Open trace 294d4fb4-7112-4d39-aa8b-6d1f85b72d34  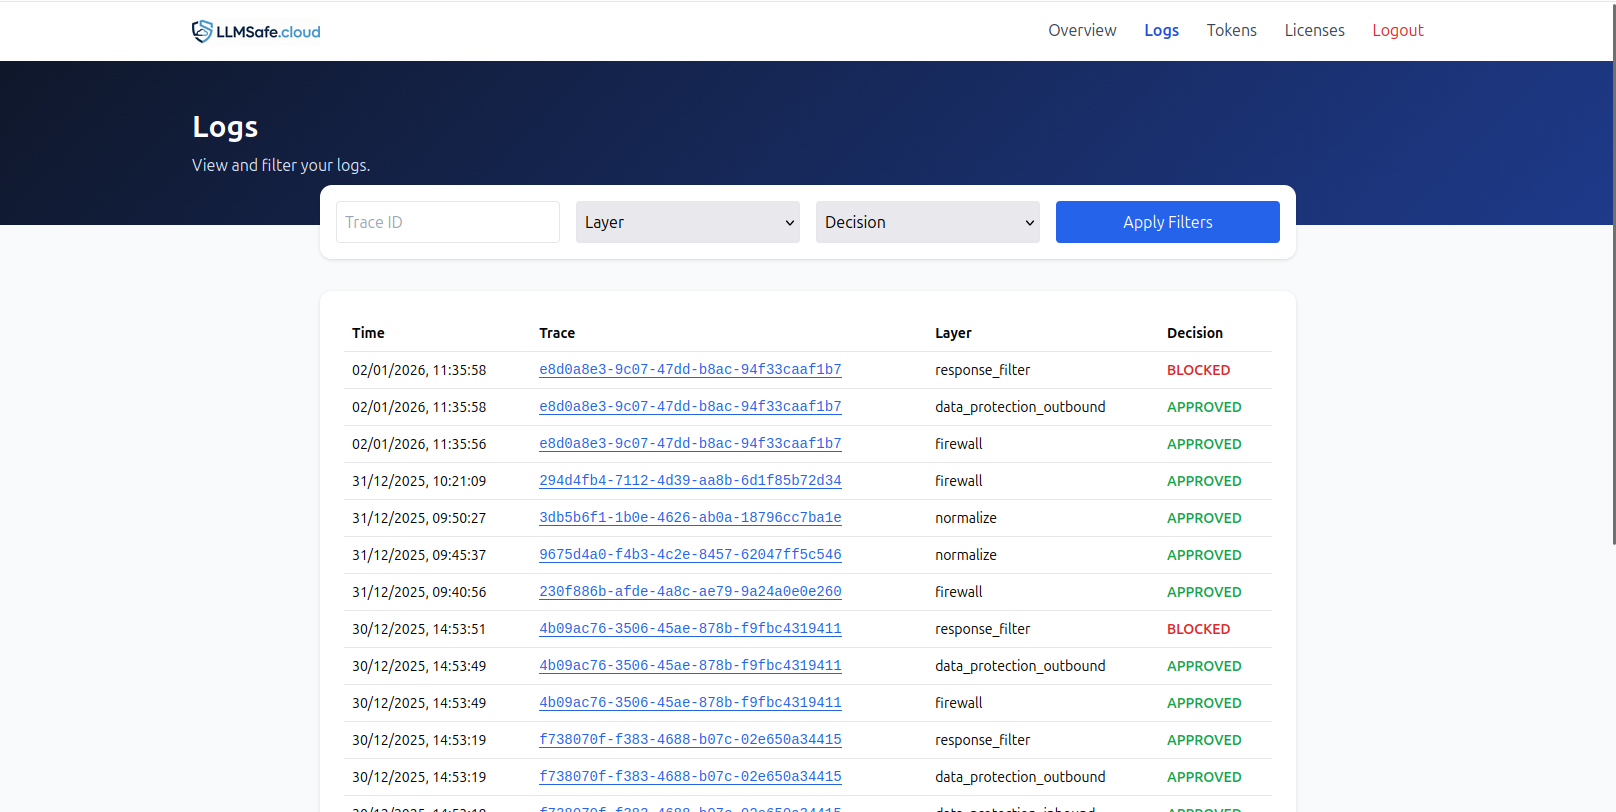690,481
